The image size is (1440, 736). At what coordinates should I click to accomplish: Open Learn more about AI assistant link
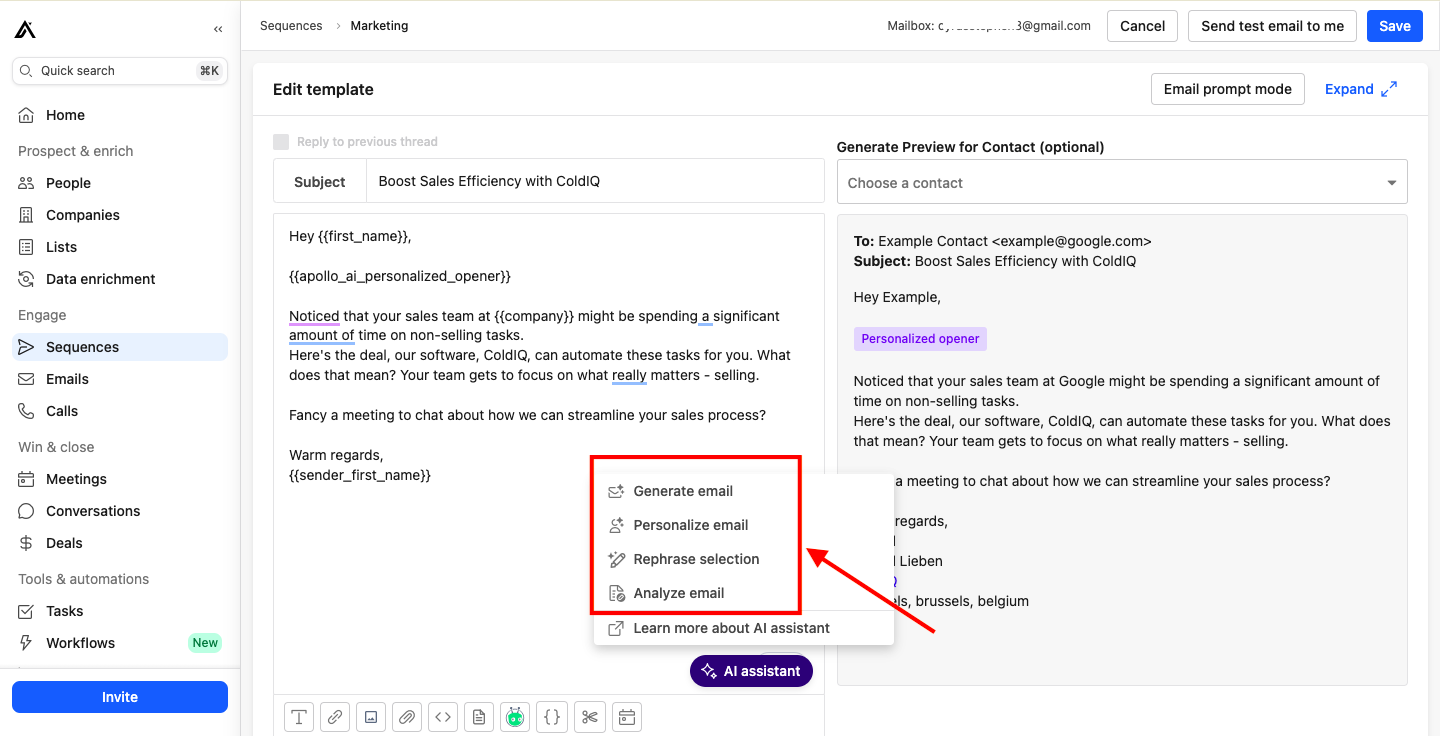click(x=731, y=628)
